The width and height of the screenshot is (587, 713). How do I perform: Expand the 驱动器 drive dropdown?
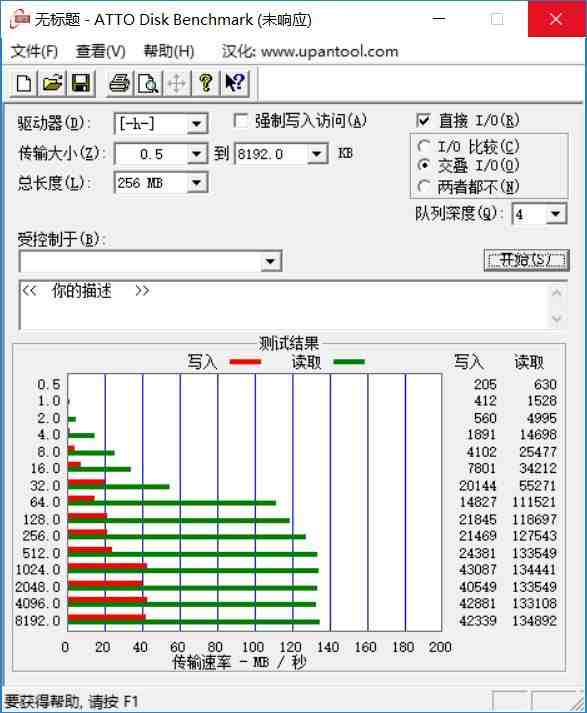(196, 124)
